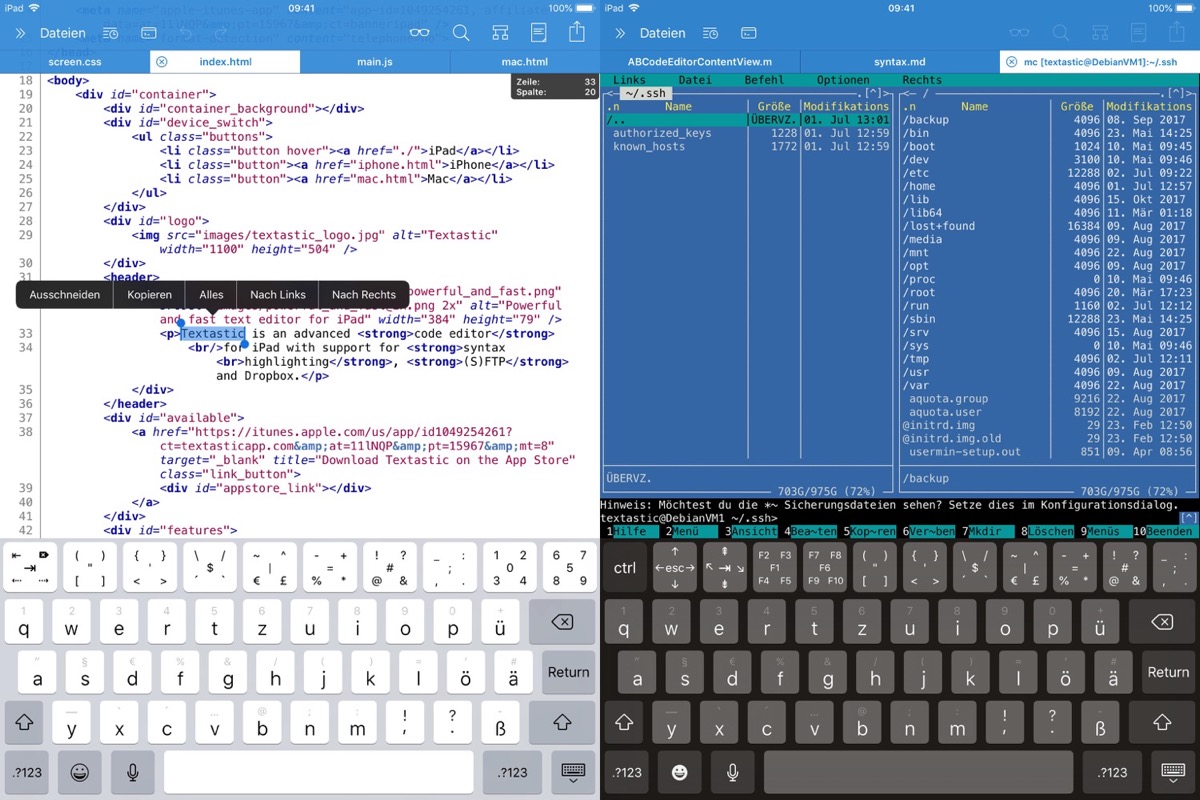The height and width of the screenshot is (800, 1200).
Task: Open terminal icon in right pane toolbar
Action: click(x=750, y=33)
